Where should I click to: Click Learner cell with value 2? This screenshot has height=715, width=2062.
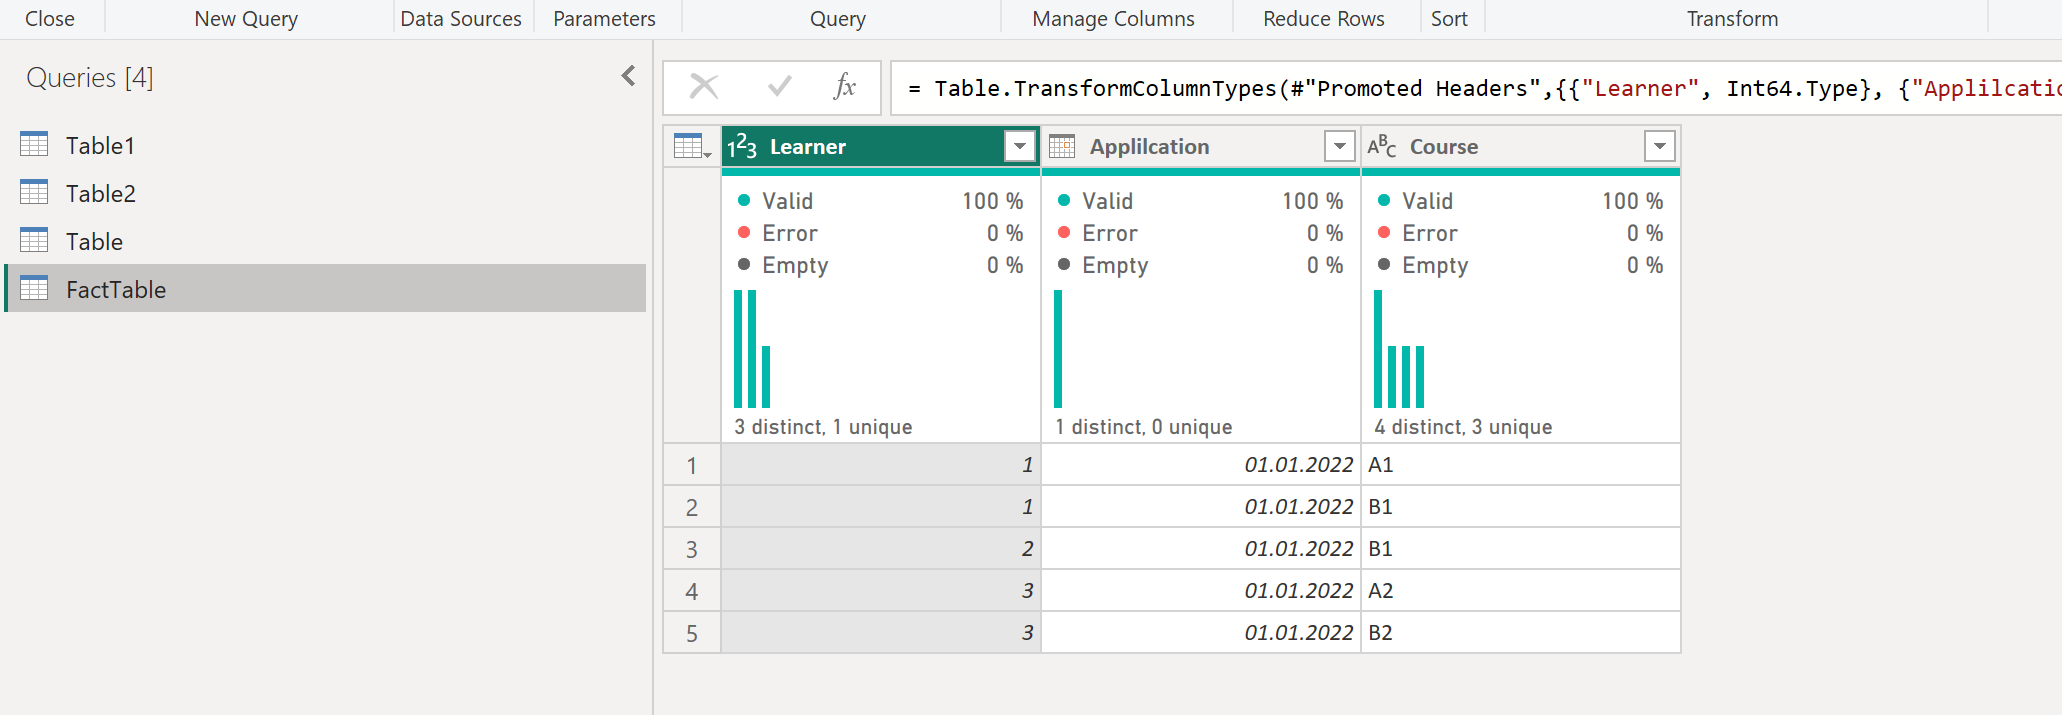point(880,549)
